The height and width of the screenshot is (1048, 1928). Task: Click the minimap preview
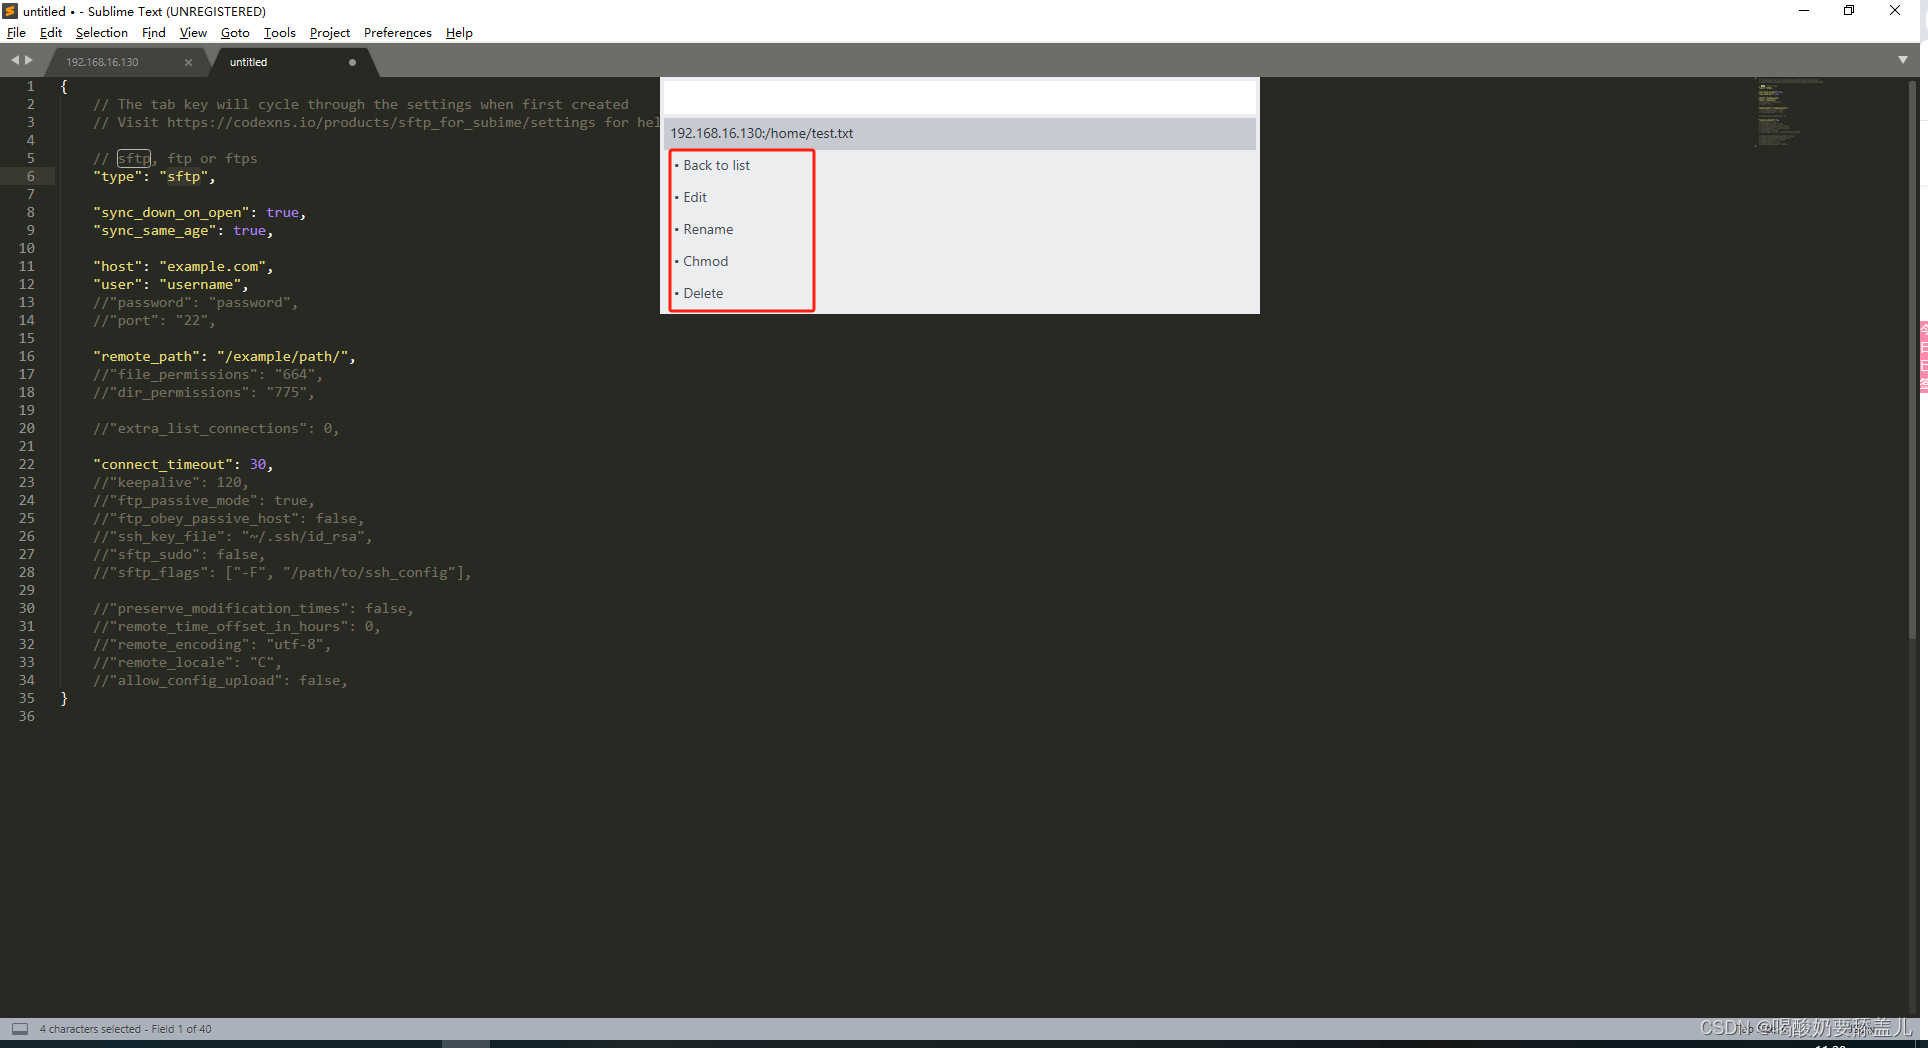pyautogui.click(x=1789, y=112)
